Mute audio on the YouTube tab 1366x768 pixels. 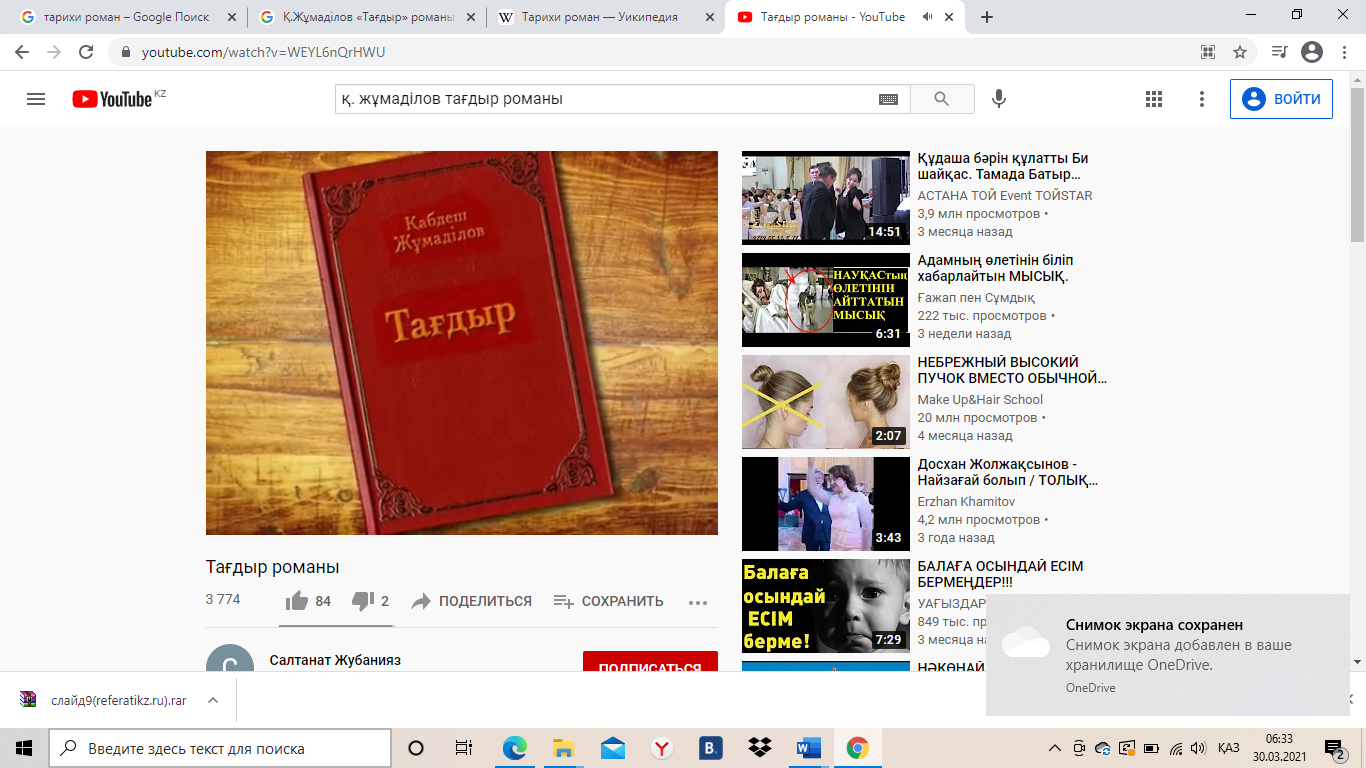tap(927, 17)
